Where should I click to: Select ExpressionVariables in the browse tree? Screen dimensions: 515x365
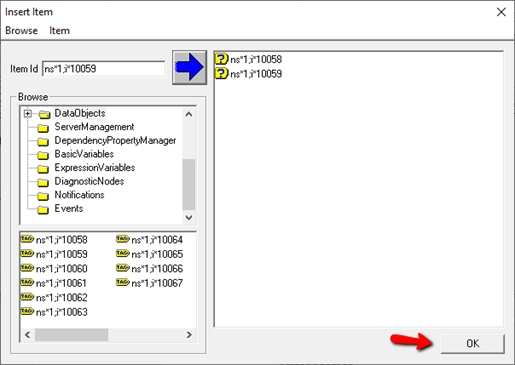point(95,168)
